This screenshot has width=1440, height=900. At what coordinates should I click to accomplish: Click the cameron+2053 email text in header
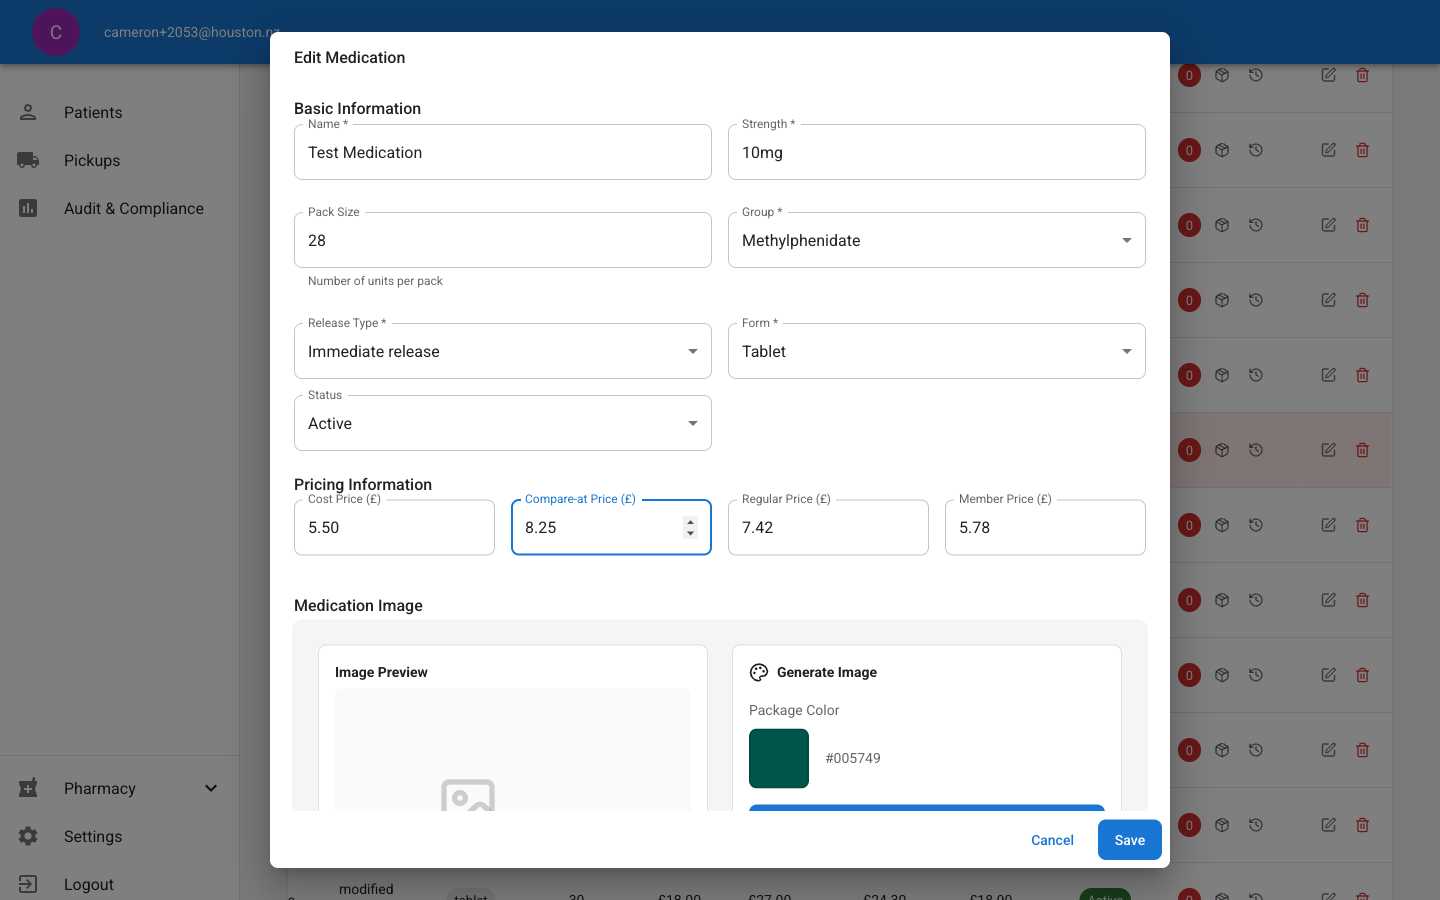[190, 32]
